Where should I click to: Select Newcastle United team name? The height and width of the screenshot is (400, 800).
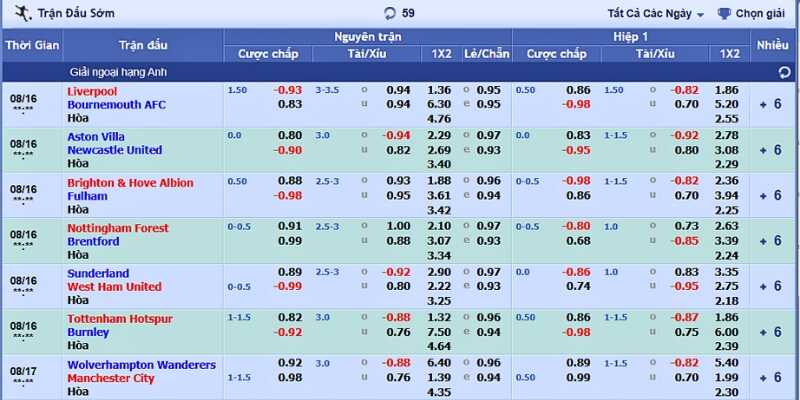pyautogui.click(x=115, y=150)
